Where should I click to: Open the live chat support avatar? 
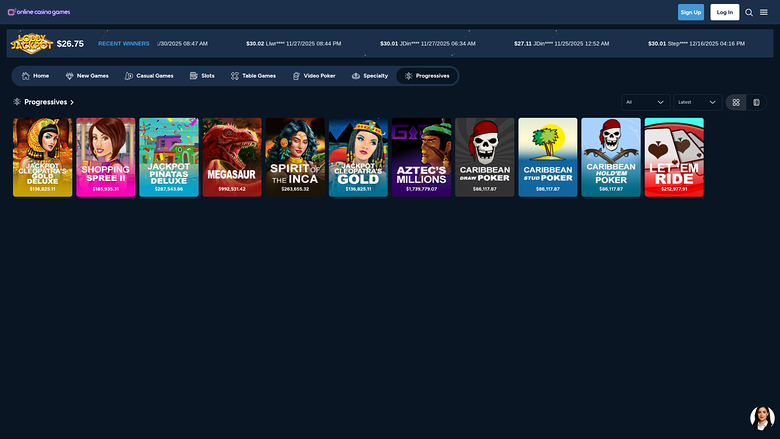[762, 418]
